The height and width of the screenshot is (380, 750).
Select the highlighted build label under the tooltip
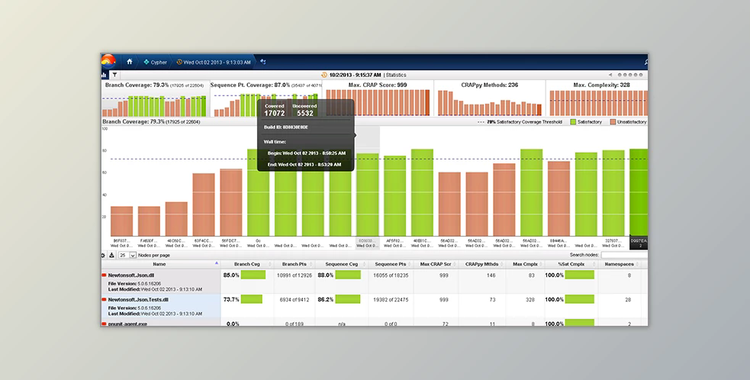[x=367, y=243]
